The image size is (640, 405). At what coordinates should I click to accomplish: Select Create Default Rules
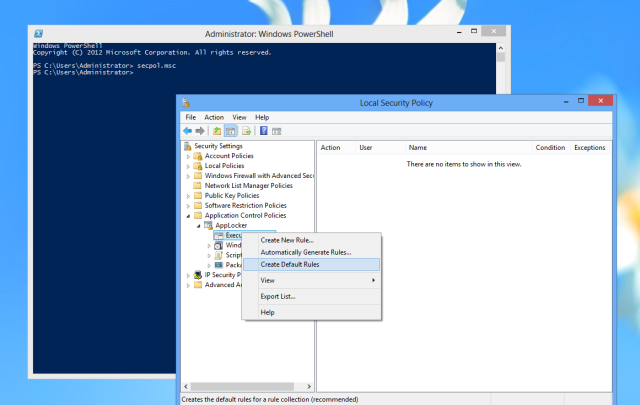coord(311,264)
